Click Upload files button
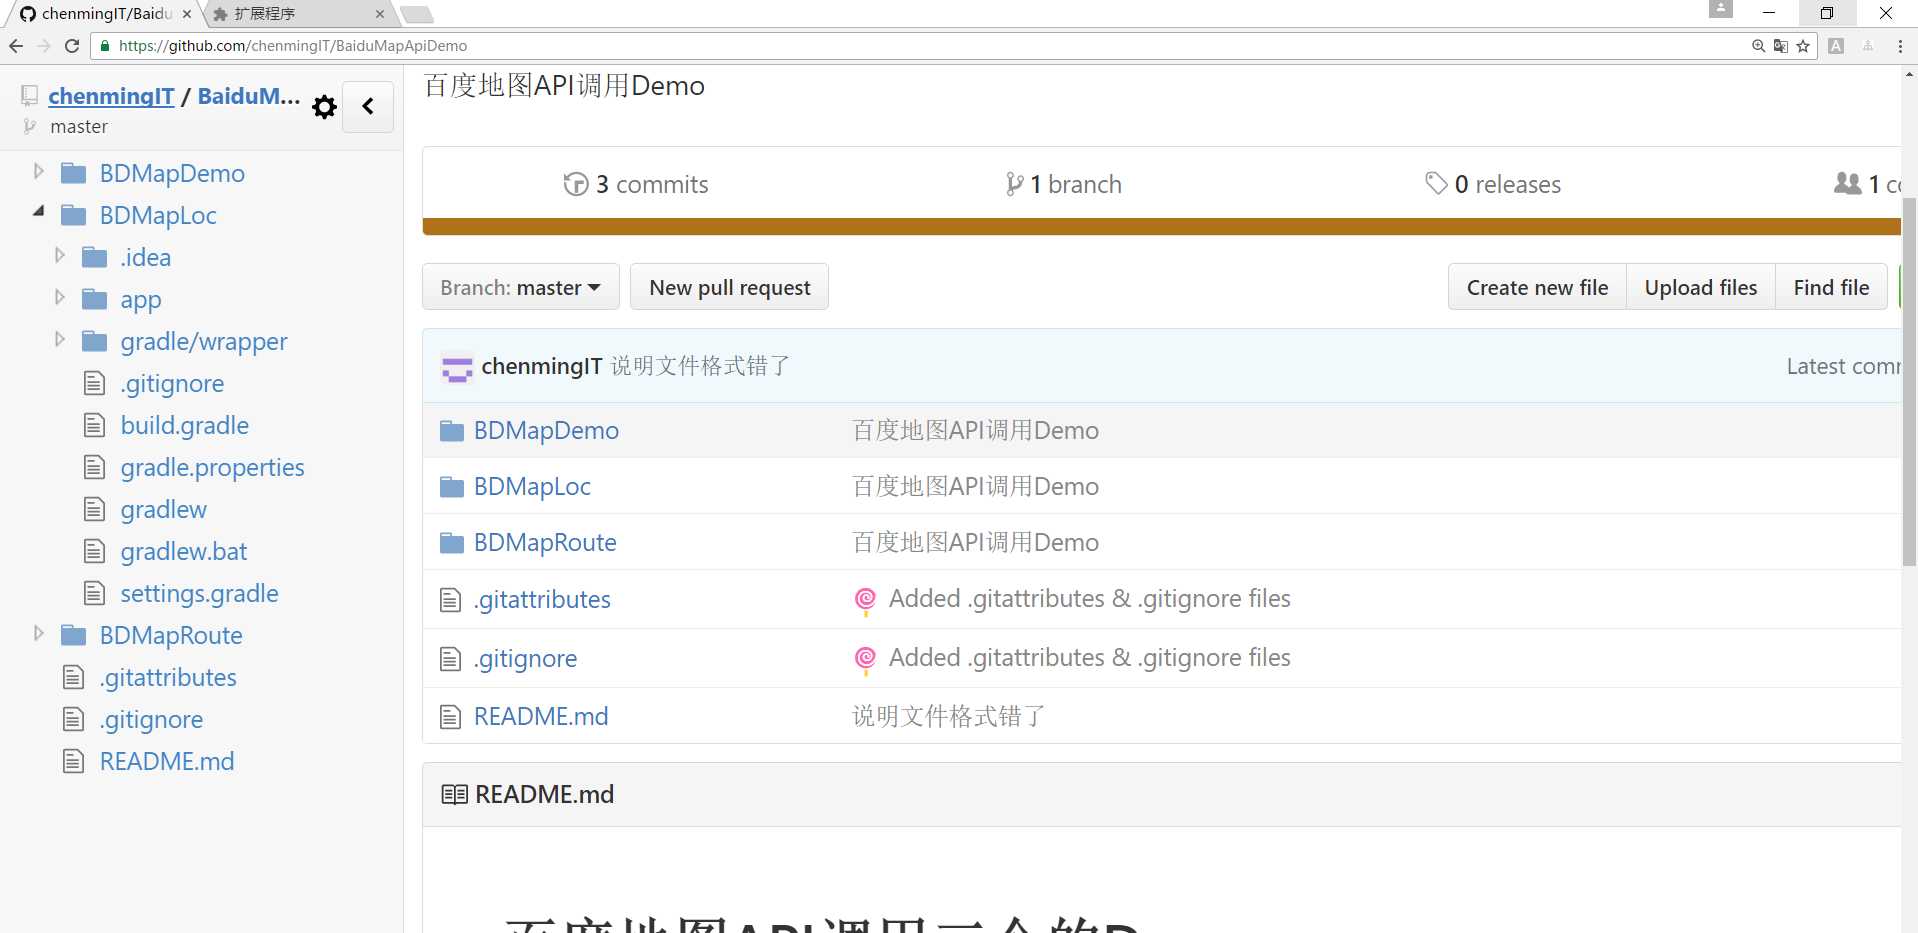 coord(1700,287)
